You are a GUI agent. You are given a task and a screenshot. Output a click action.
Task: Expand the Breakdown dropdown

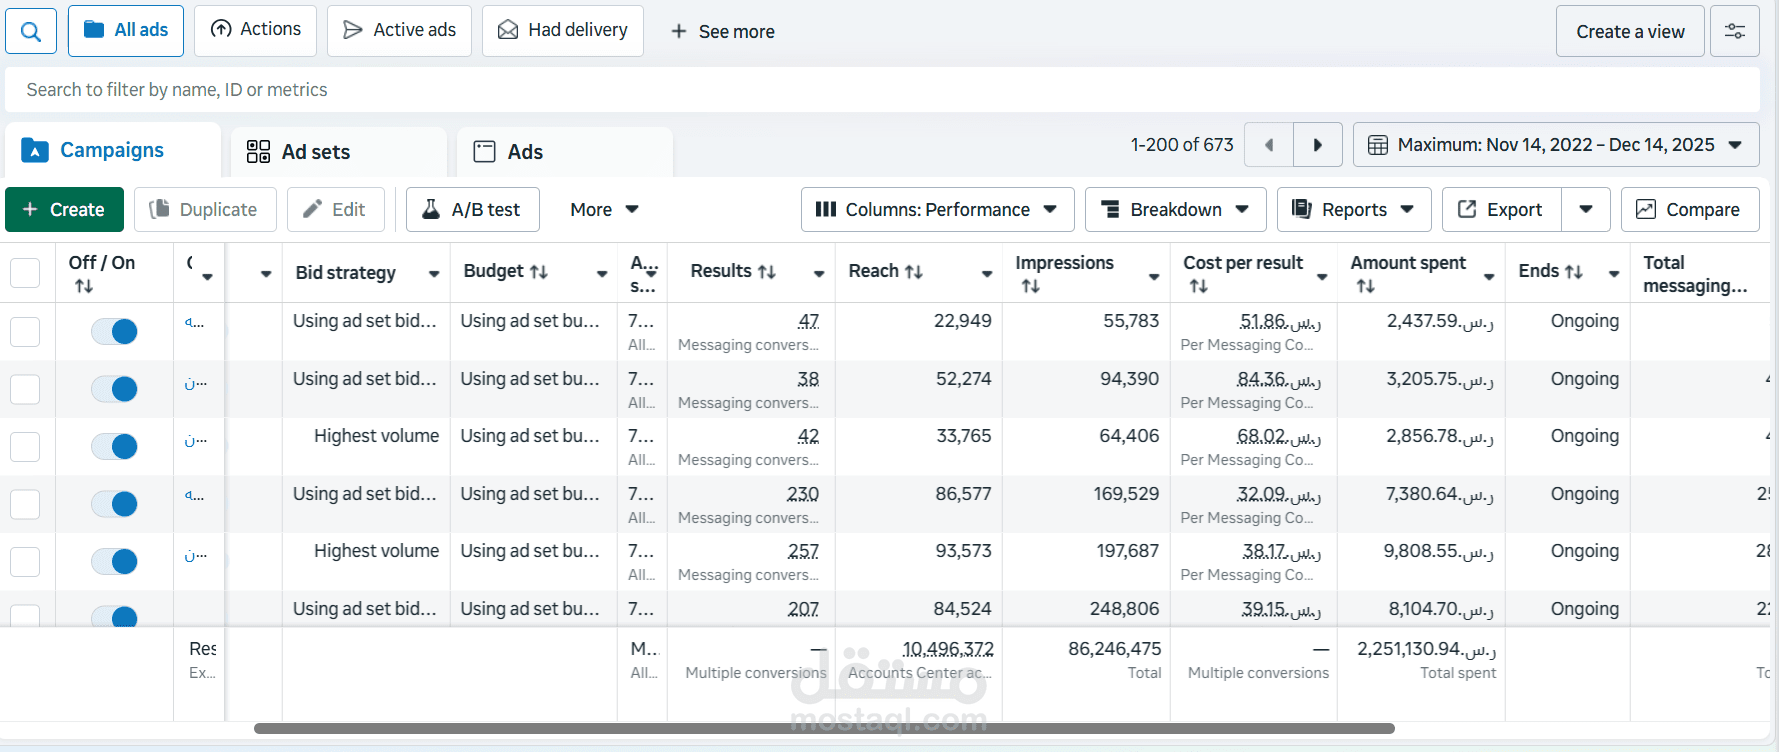[x=1175, y=210]
